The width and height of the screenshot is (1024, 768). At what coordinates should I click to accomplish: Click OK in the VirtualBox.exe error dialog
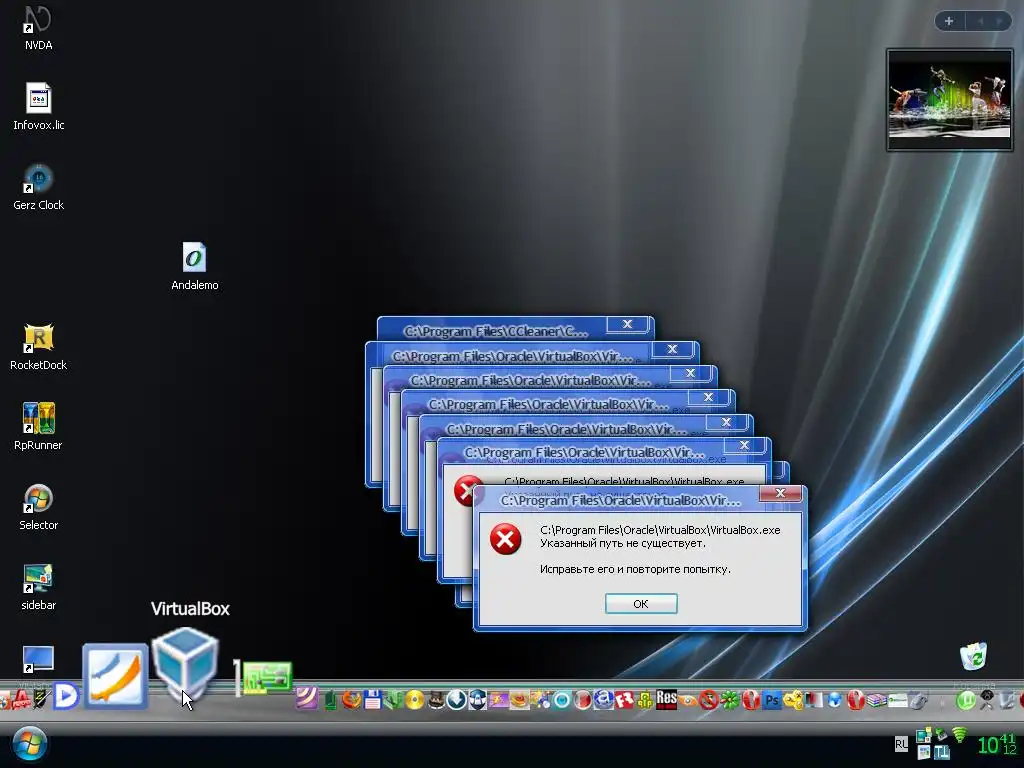pyautogui.click(x=641, y=603)
